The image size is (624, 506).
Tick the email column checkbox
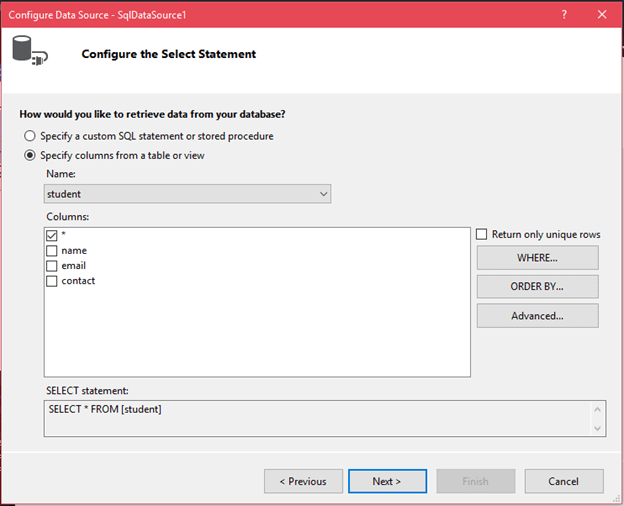tap(52, 266)
